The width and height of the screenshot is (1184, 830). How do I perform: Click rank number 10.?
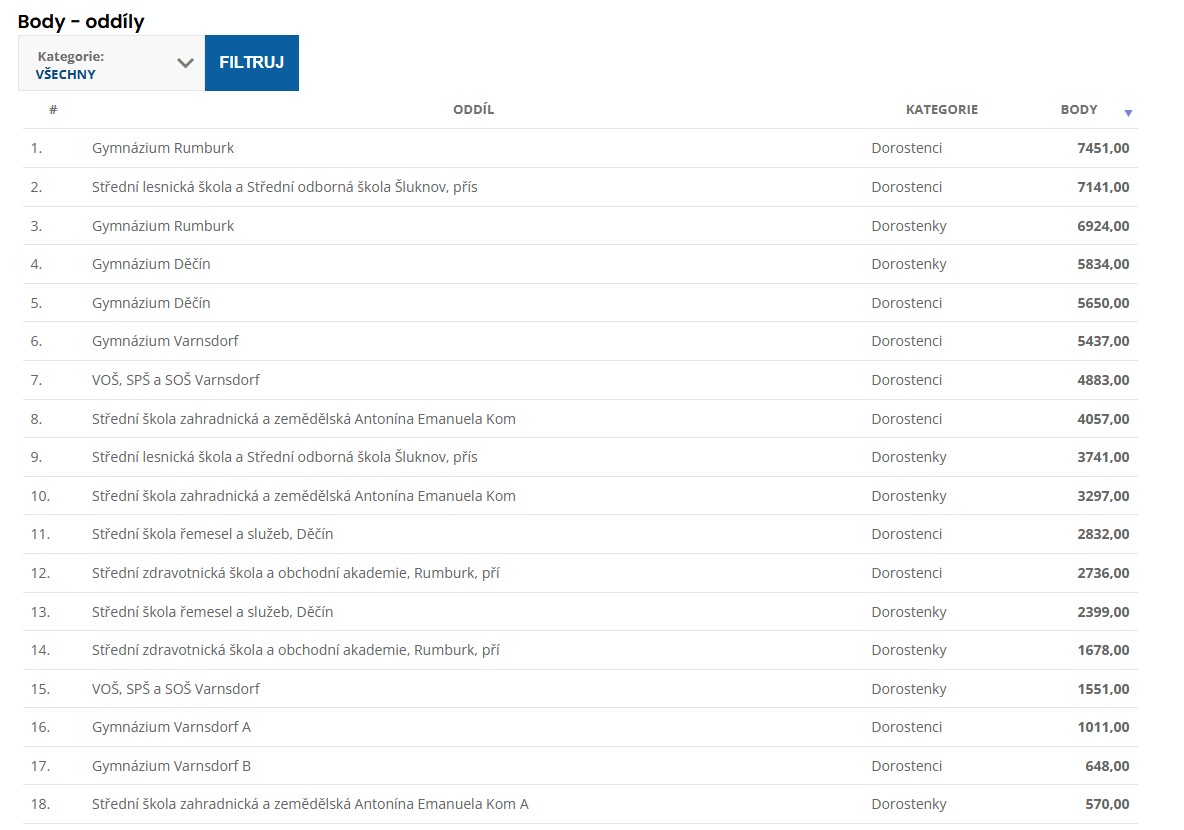tap(40, 496)
